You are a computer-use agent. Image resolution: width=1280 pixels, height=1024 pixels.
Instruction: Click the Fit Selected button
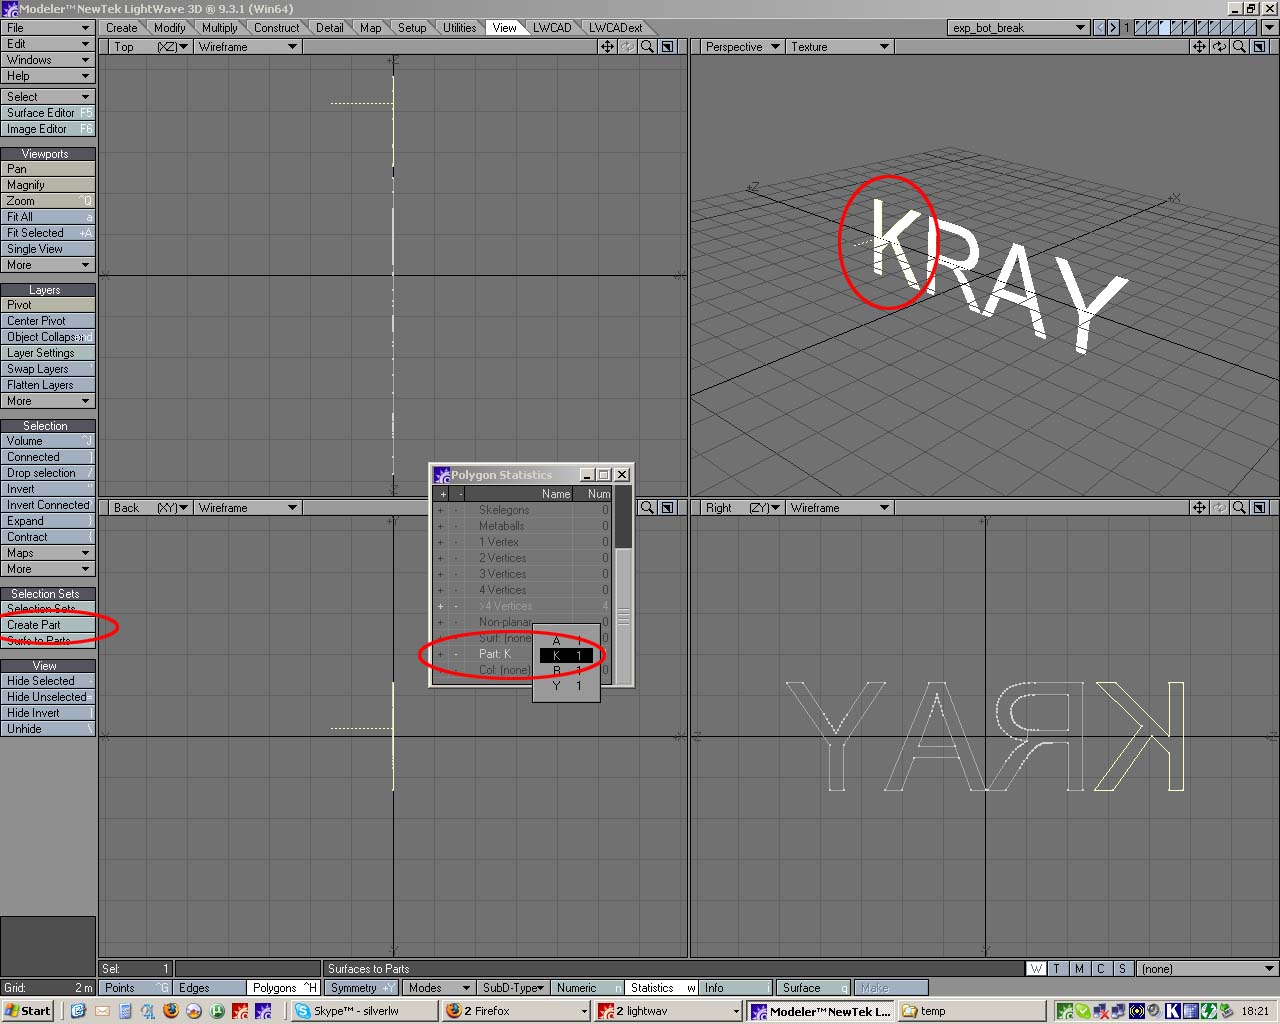click(x=48, y=233)
